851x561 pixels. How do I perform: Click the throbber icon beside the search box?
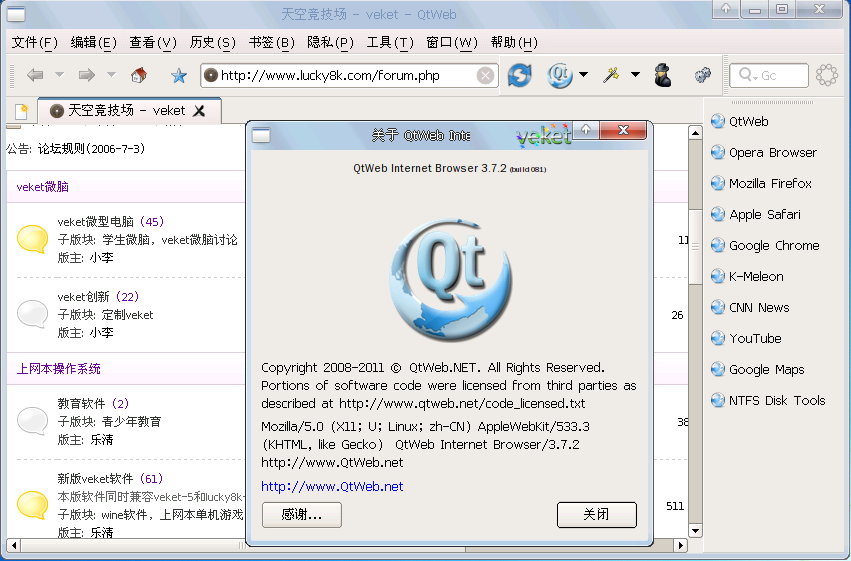[827, 75]
